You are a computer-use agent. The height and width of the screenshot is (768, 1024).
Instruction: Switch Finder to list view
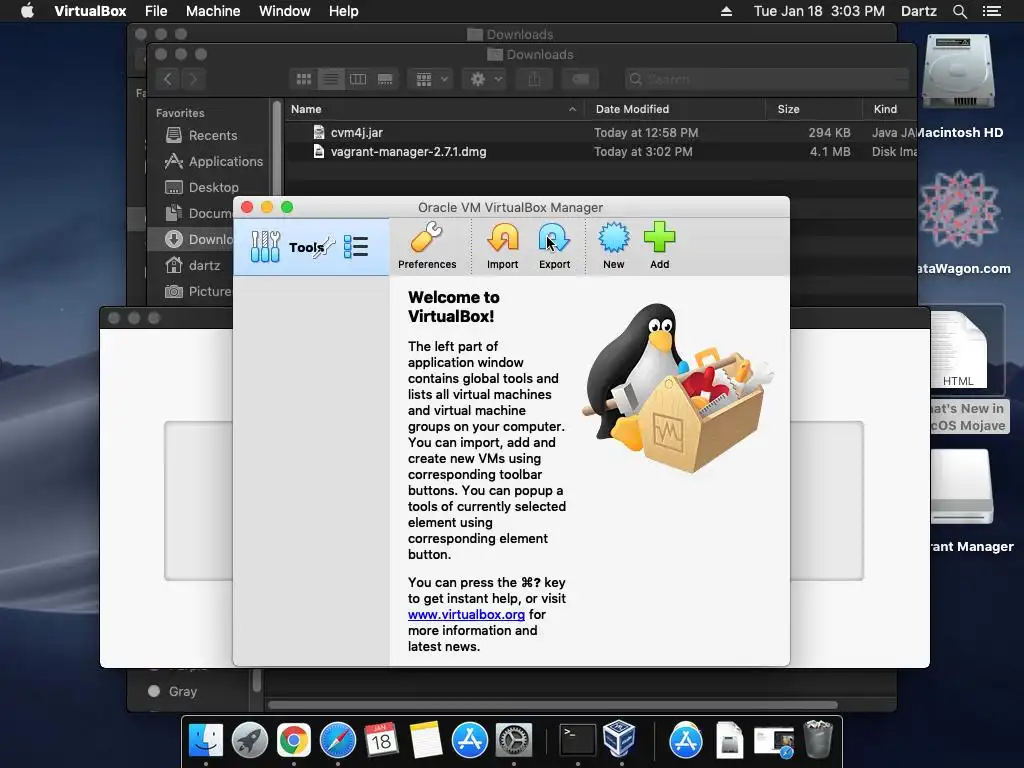(331, 79)
